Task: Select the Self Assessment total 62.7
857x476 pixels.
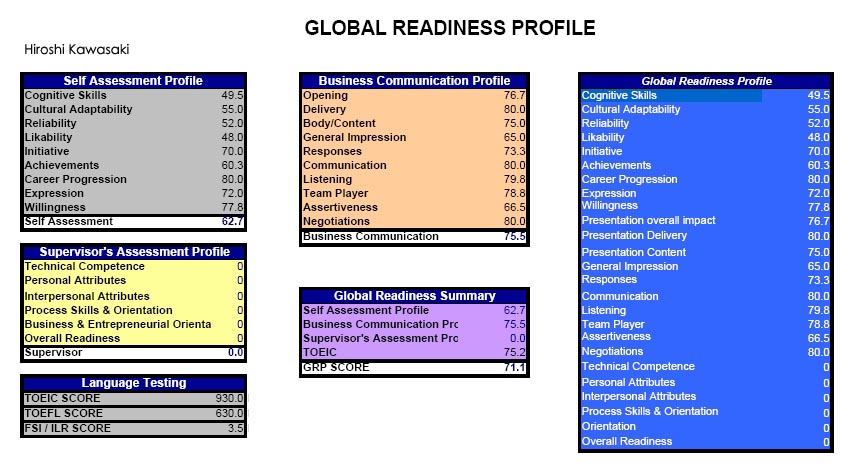Action: (232, 221)
